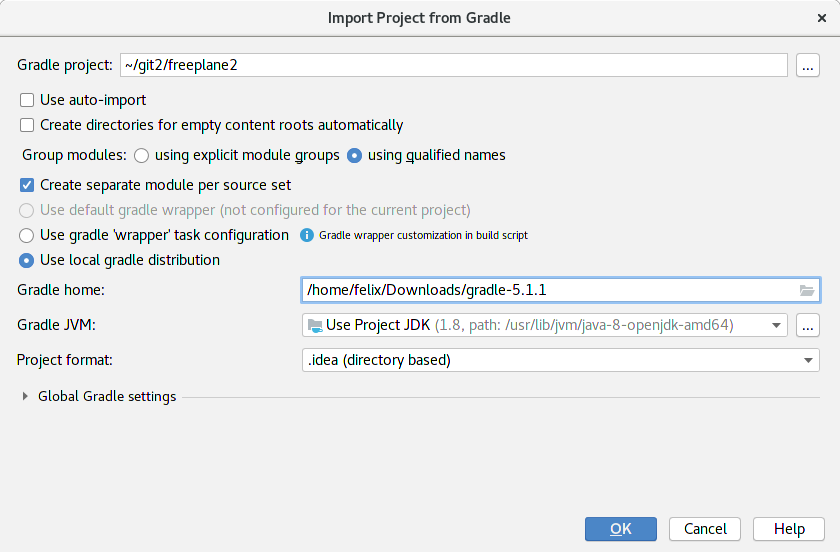Check Create directories for empty content roots

point(28,125)
